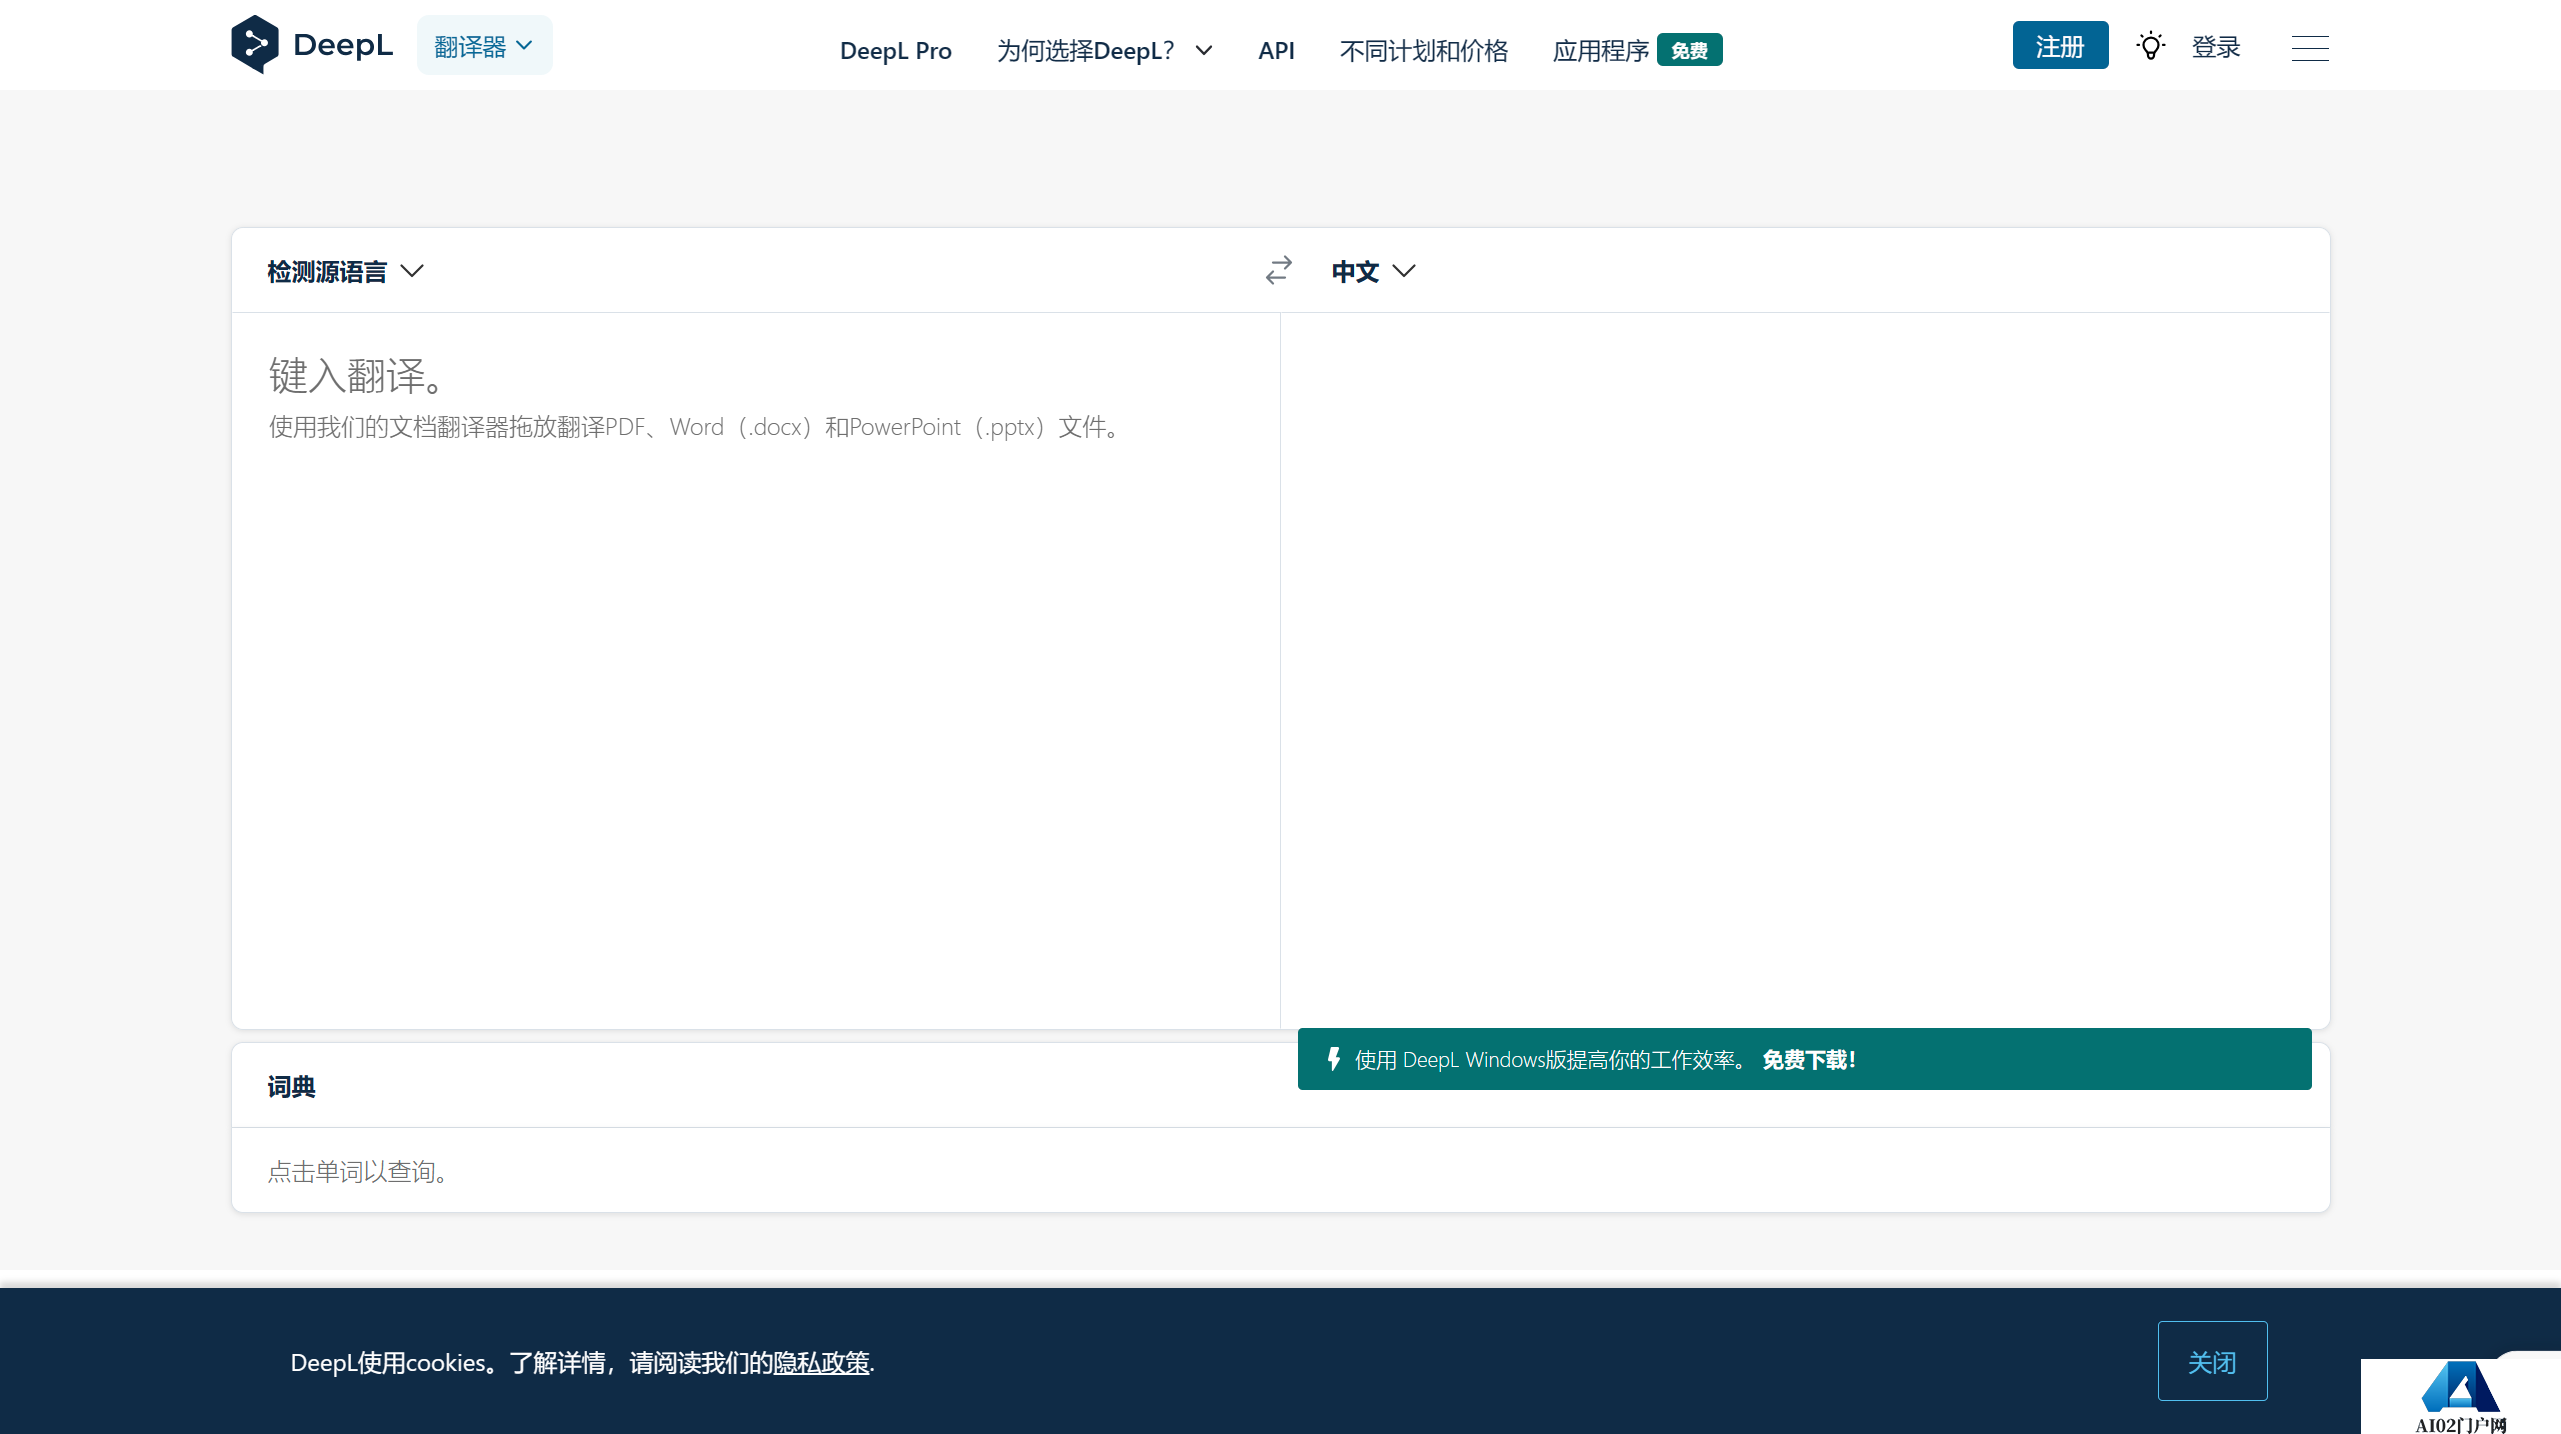Open the 隐私政策 privacy policy link

tap(821, 1362)
